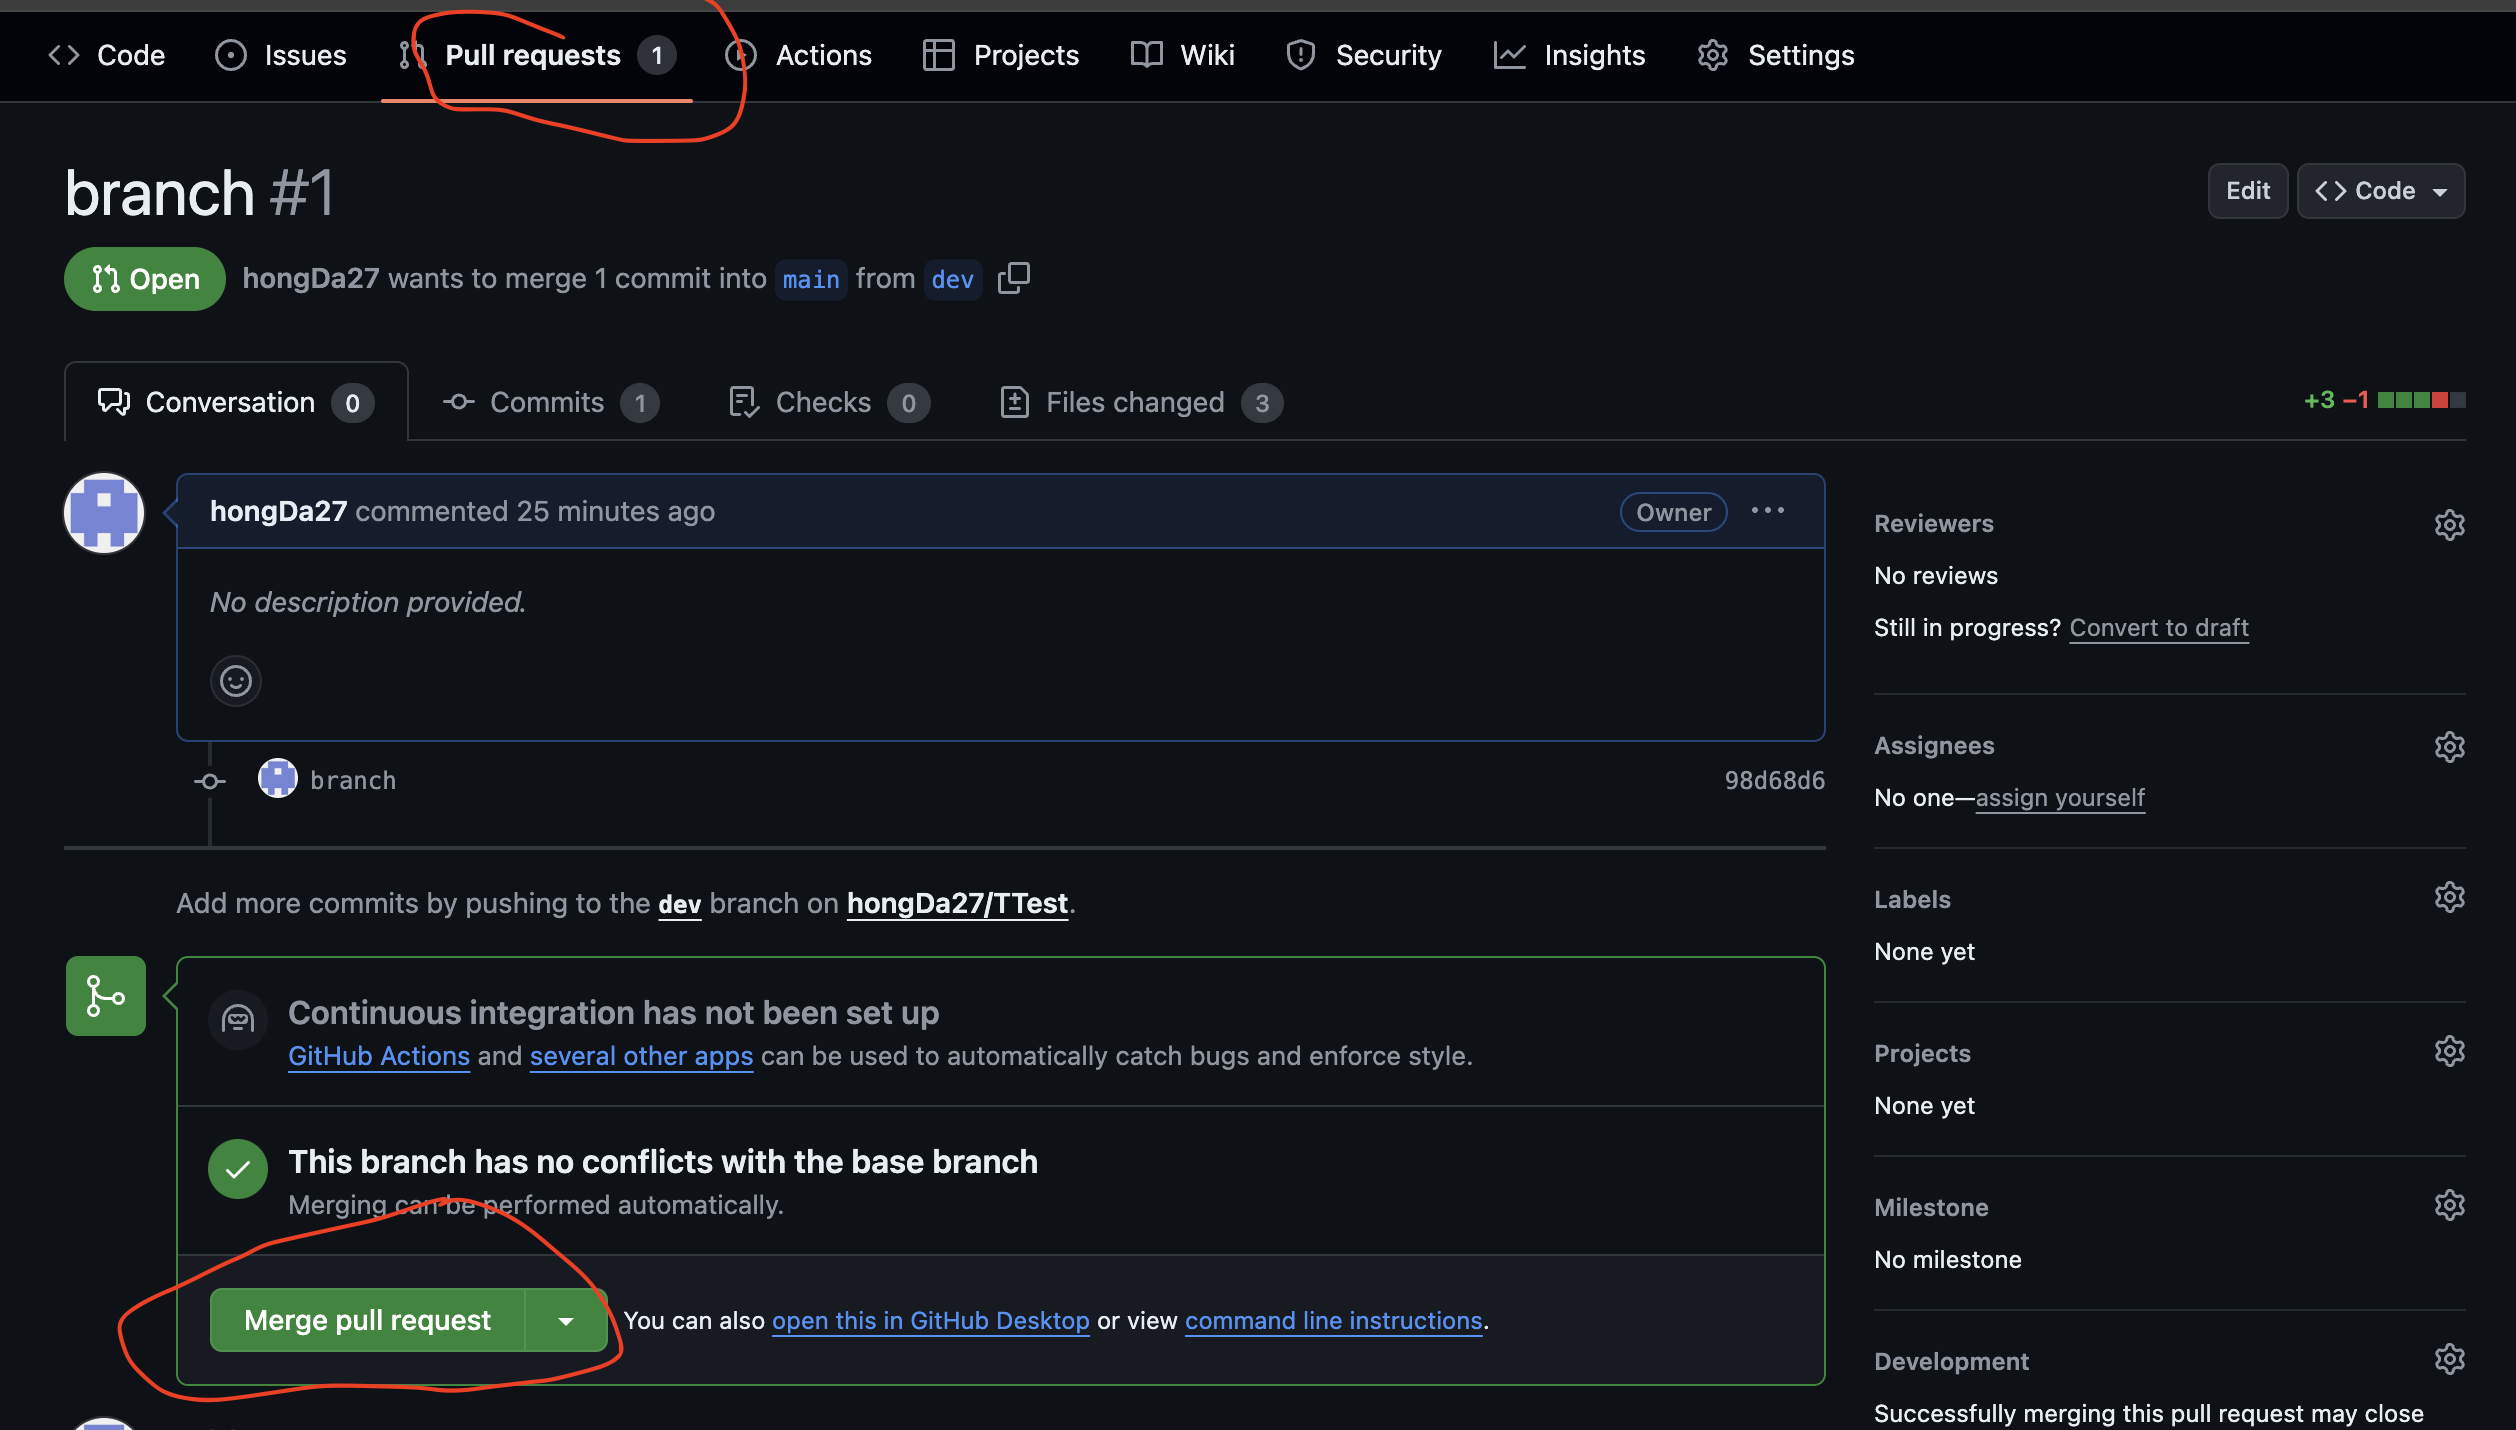Viewport: 2516px width, 1430px height.
Task: Click the continuous integration robot icon
Action: point(238,1020)
